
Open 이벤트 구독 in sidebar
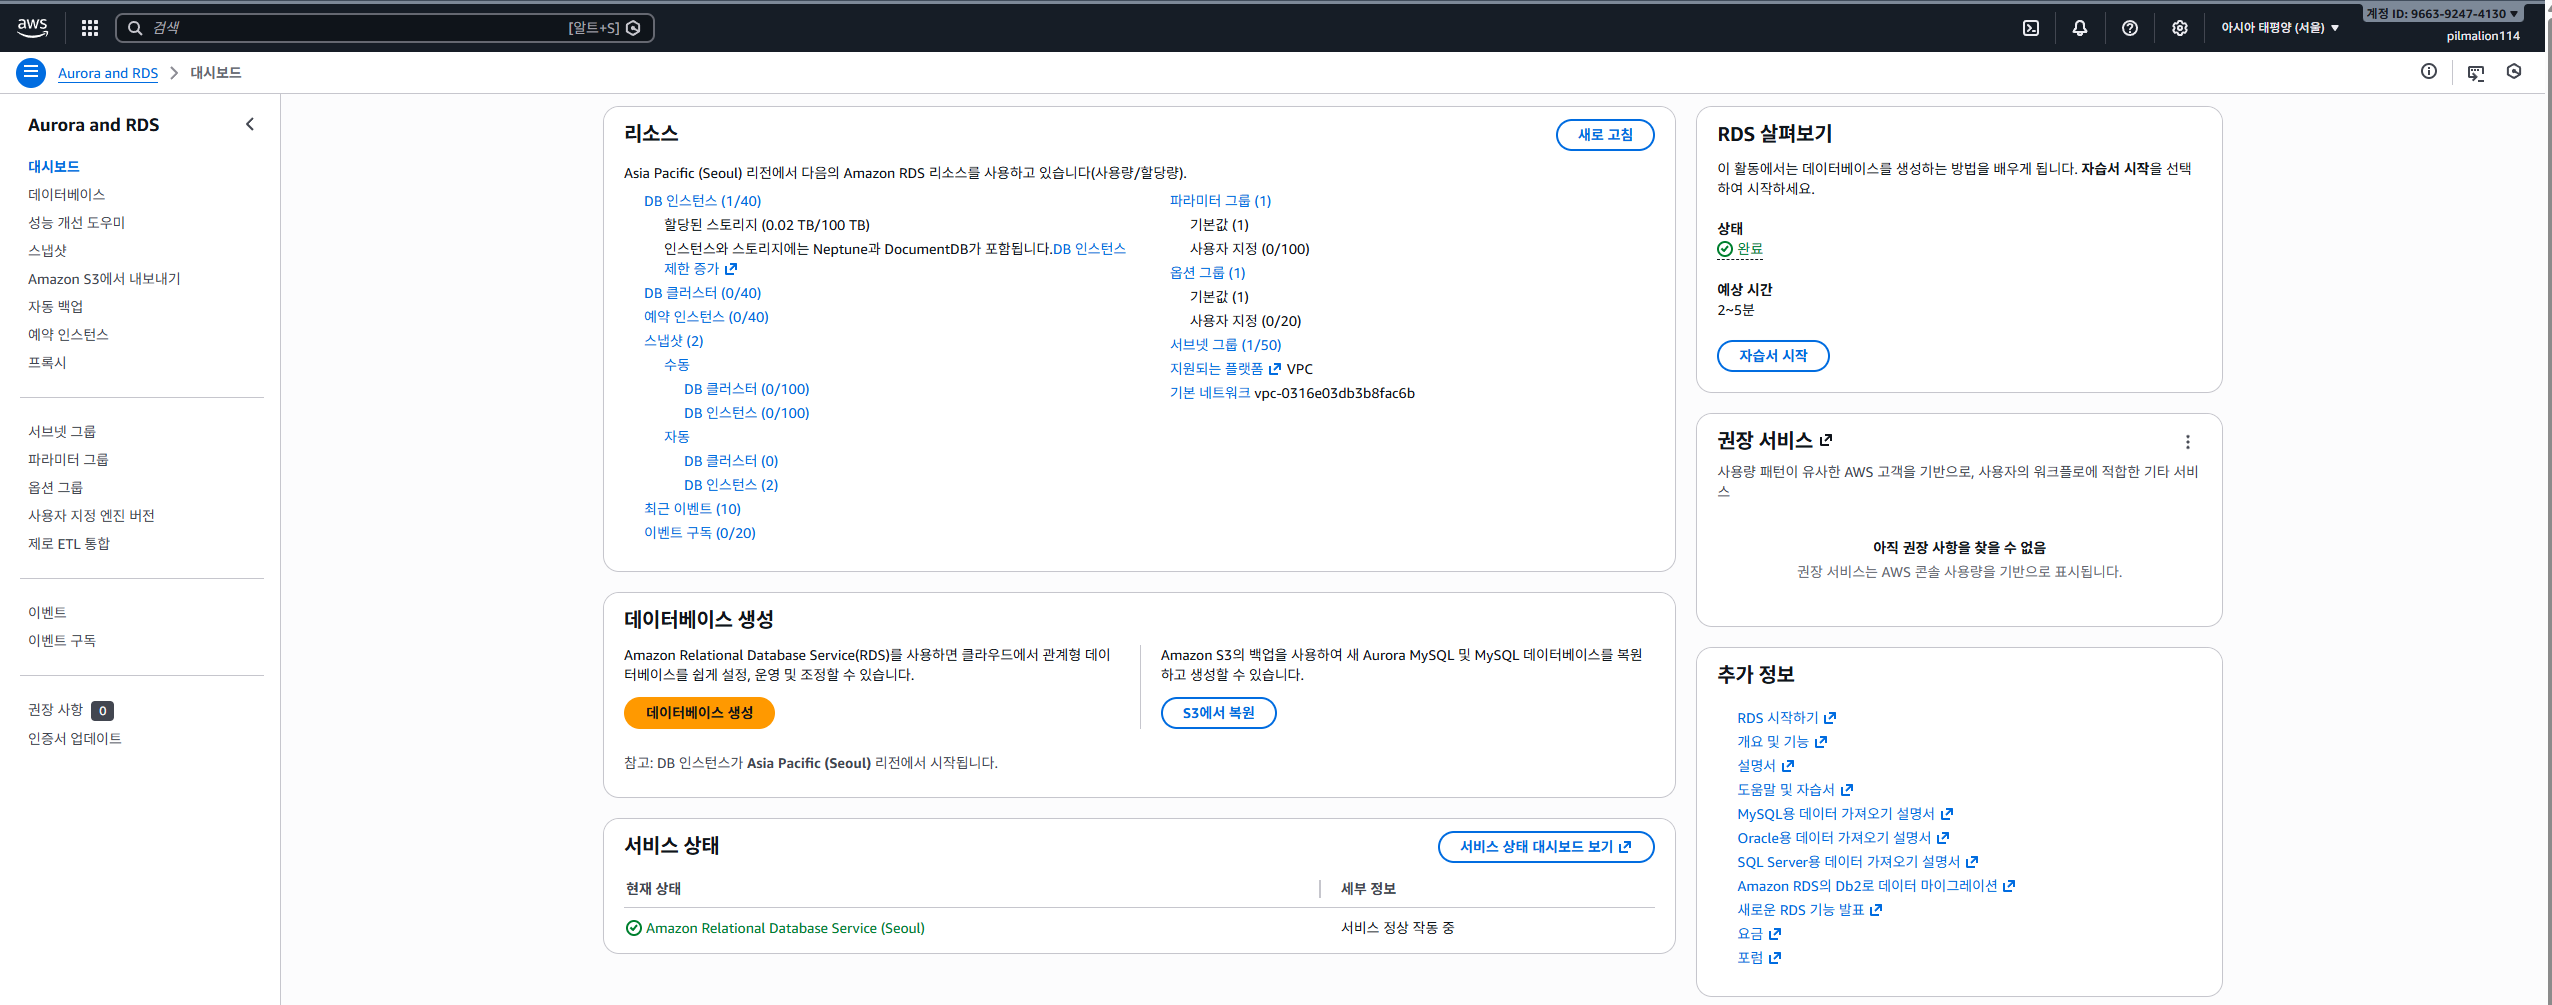pyautogui.click(x=62, y=641)
